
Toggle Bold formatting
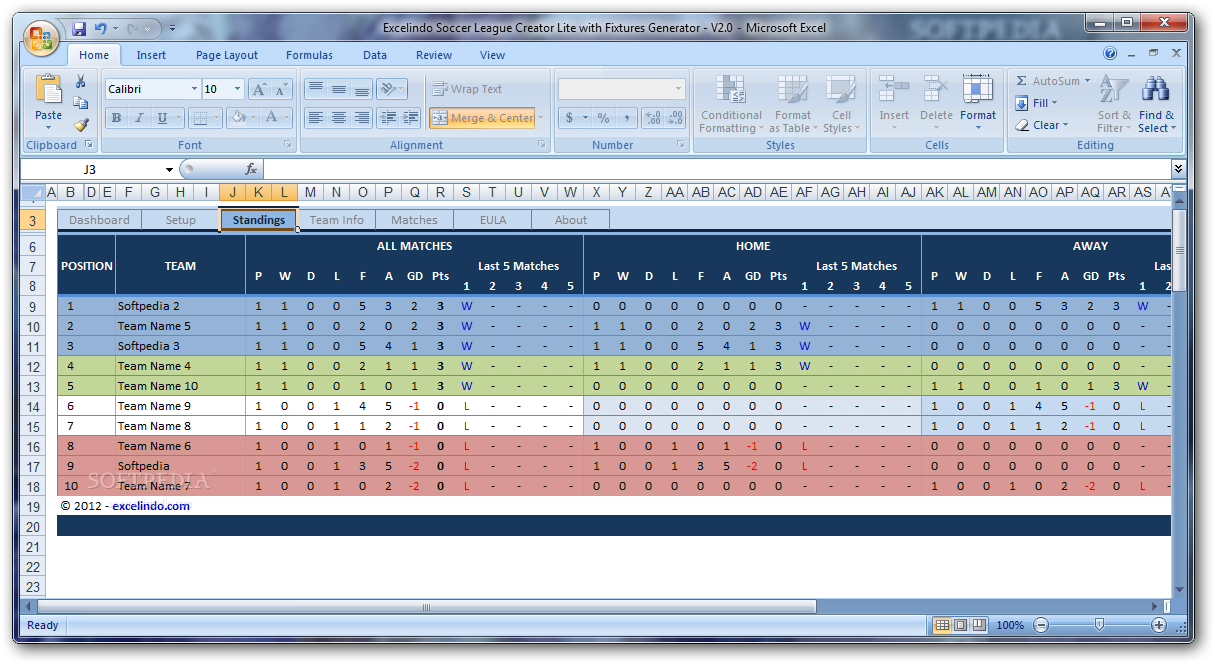click(x=116, y=118)
